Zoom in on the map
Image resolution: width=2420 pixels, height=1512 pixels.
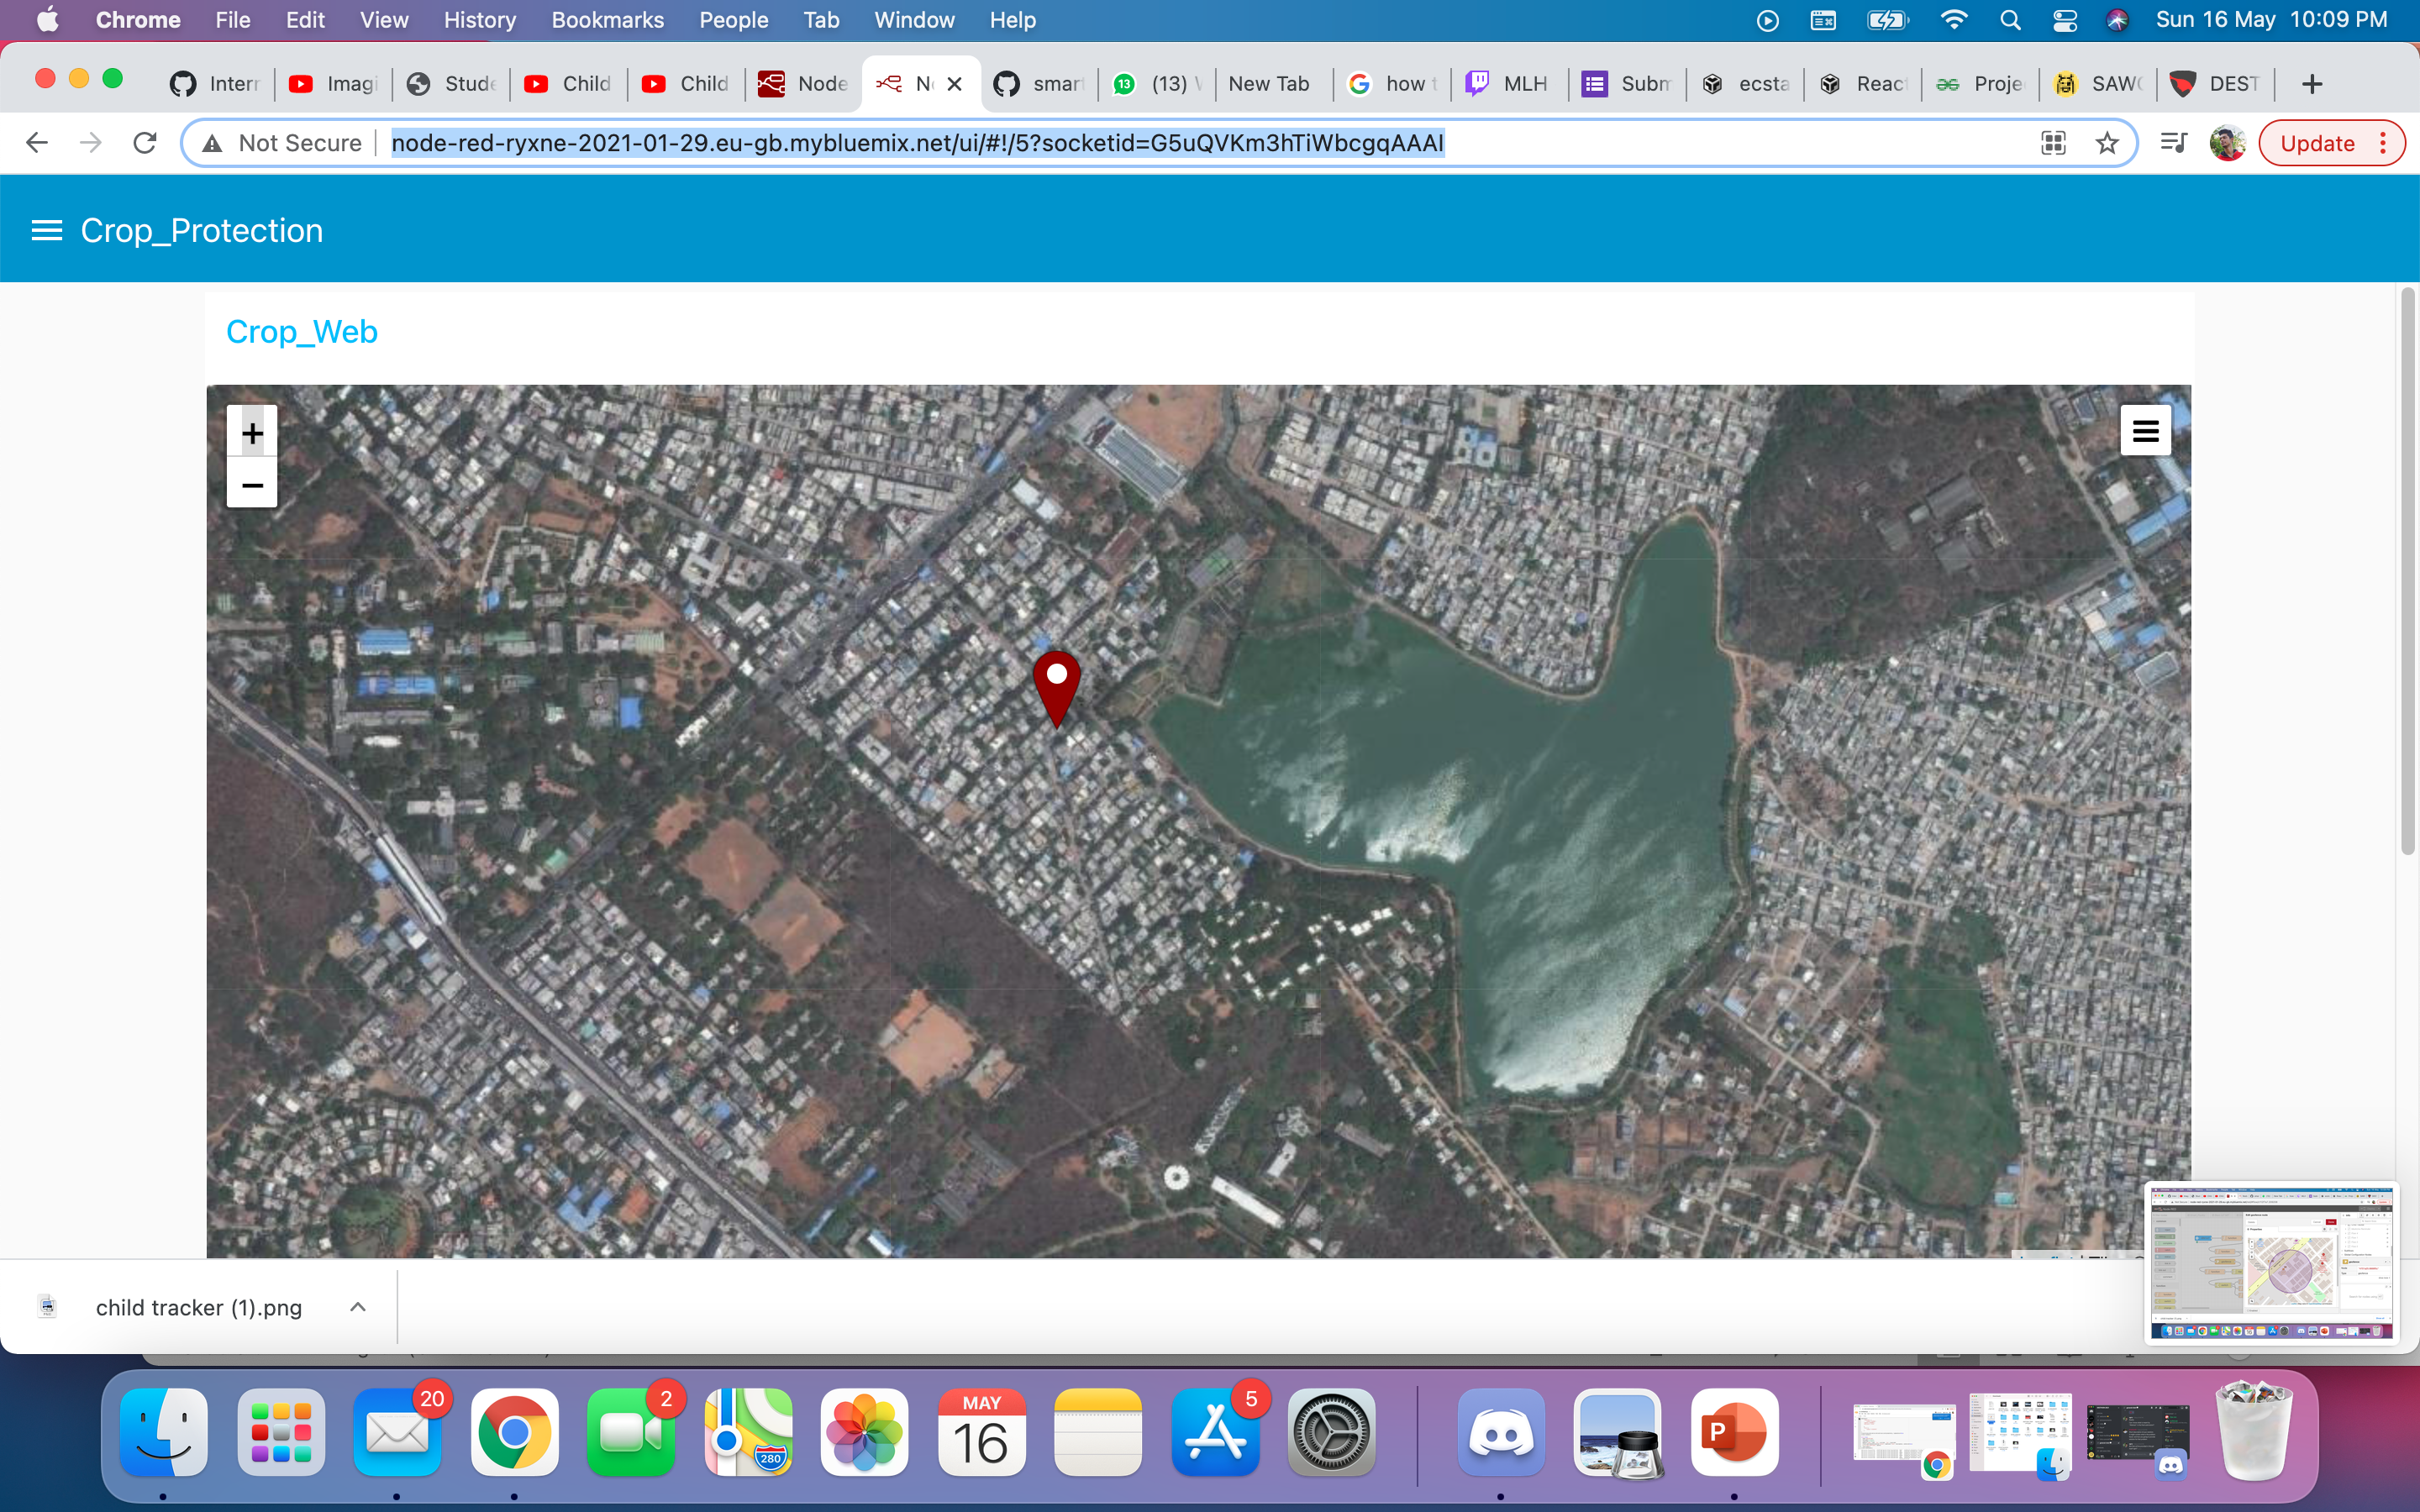tap(252, 432)
